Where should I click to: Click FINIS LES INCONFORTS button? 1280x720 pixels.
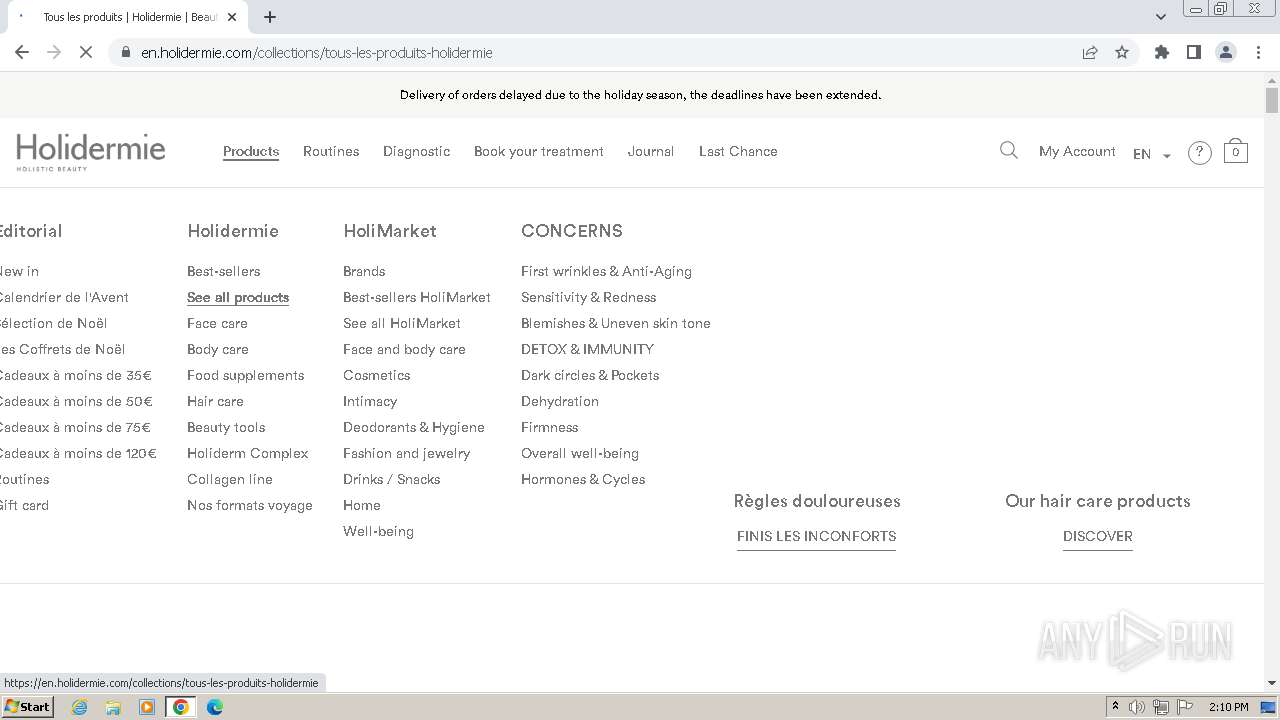(816, 536)
